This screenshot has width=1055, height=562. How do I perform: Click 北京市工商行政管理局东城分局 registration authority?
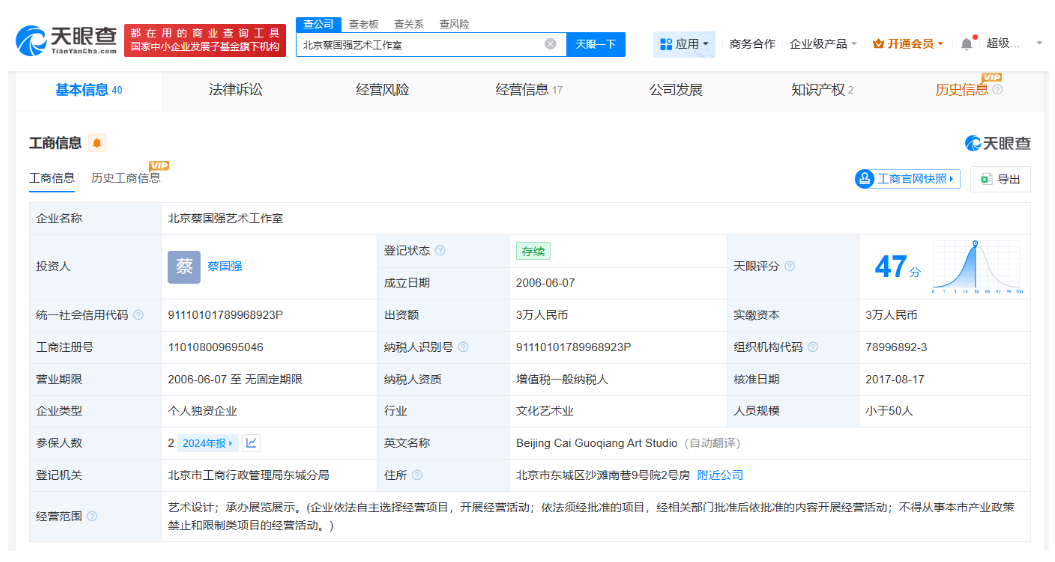248,475
